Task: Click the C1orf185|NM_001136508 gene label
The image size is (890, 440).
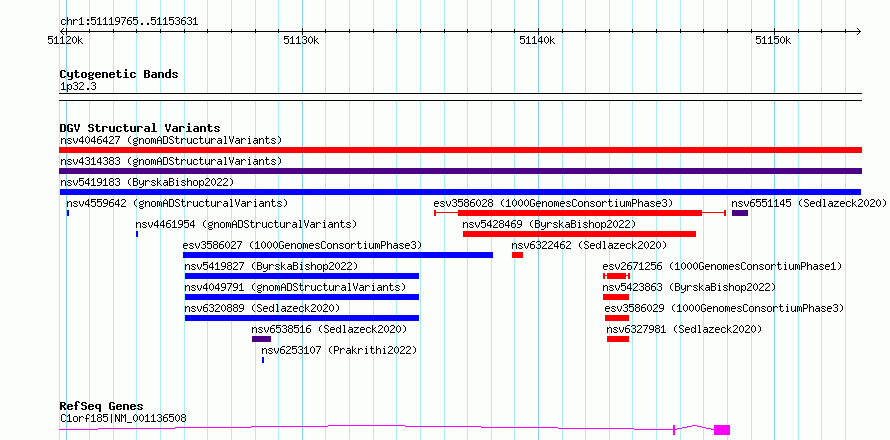Action: point(123,419)
